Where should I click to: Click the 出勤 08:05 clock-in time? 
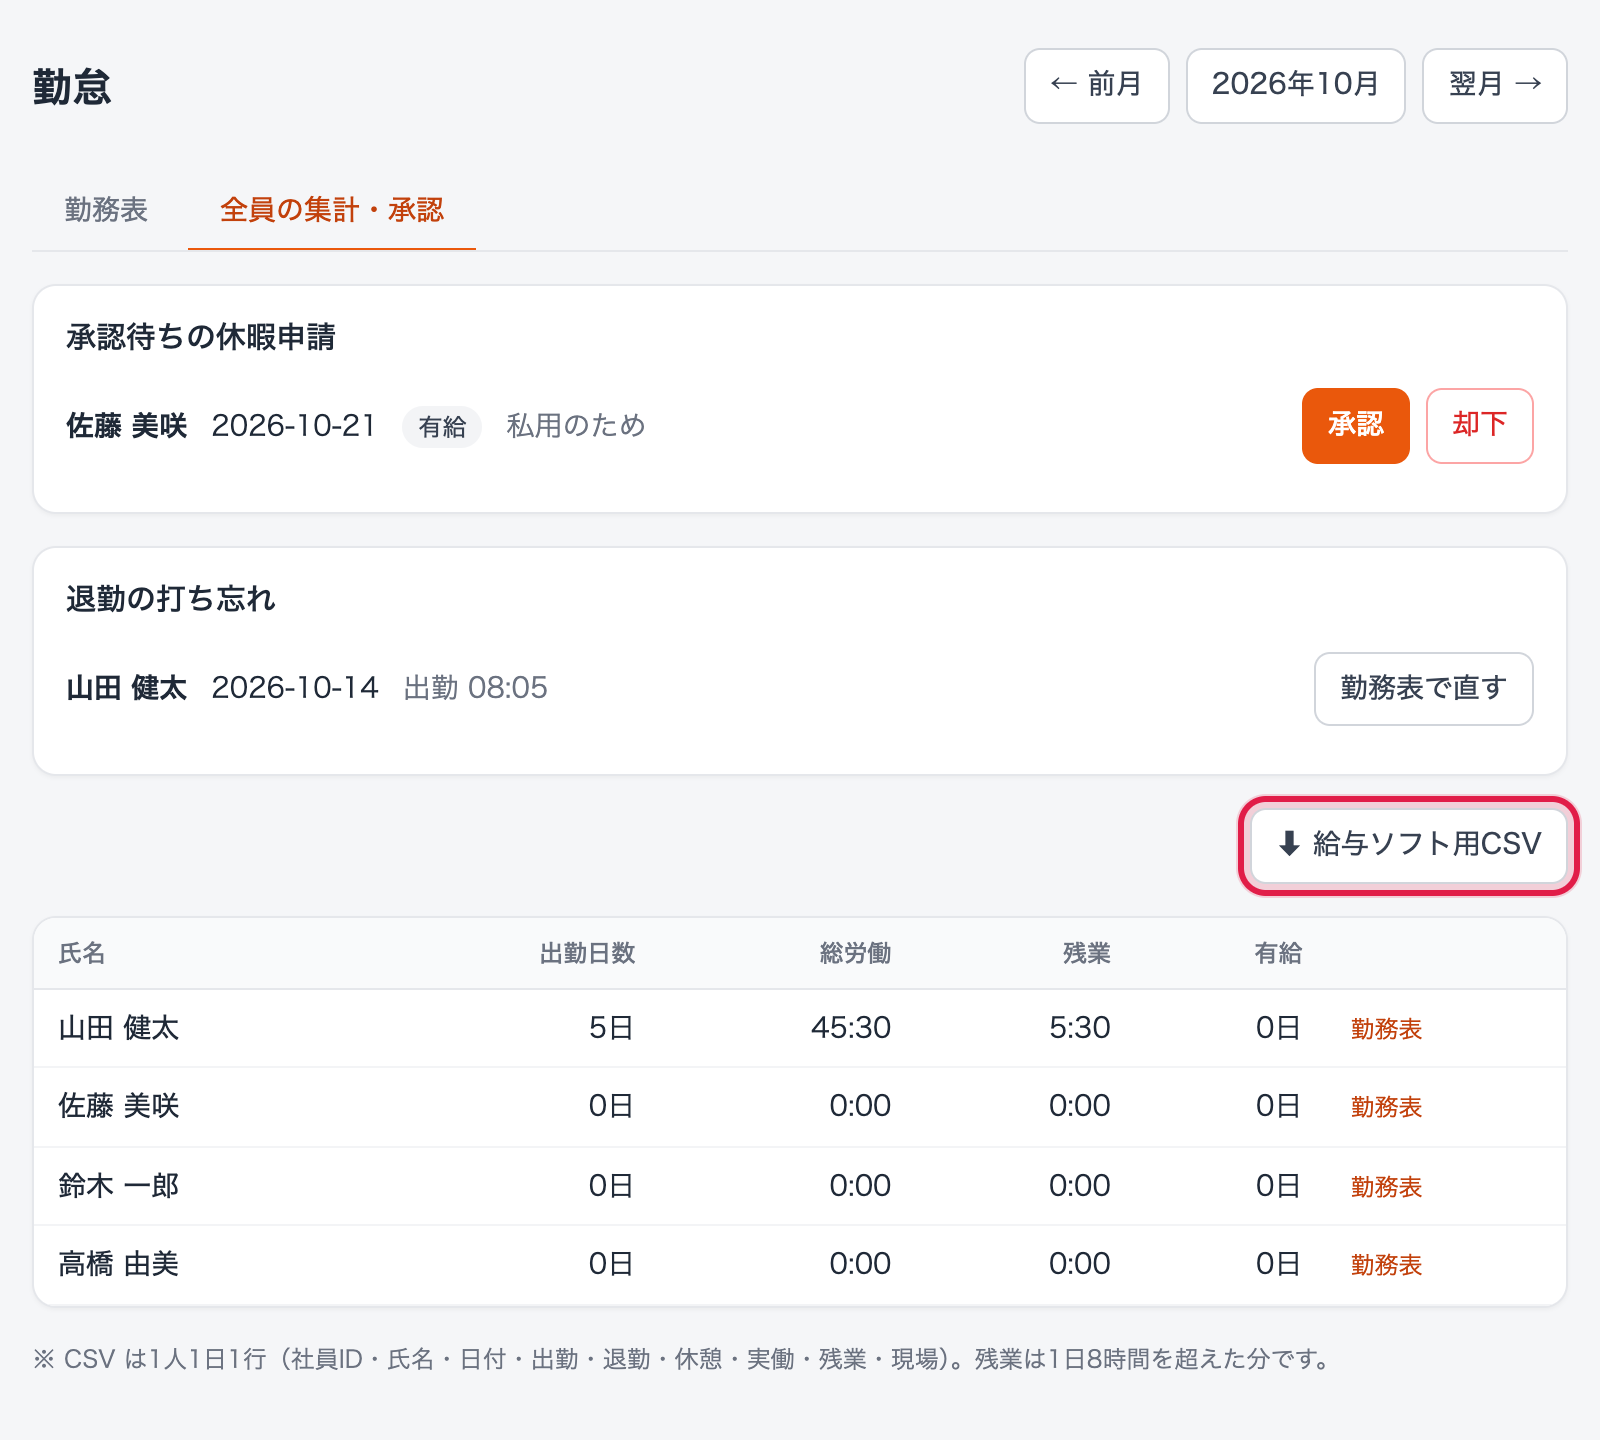(476, 688)
